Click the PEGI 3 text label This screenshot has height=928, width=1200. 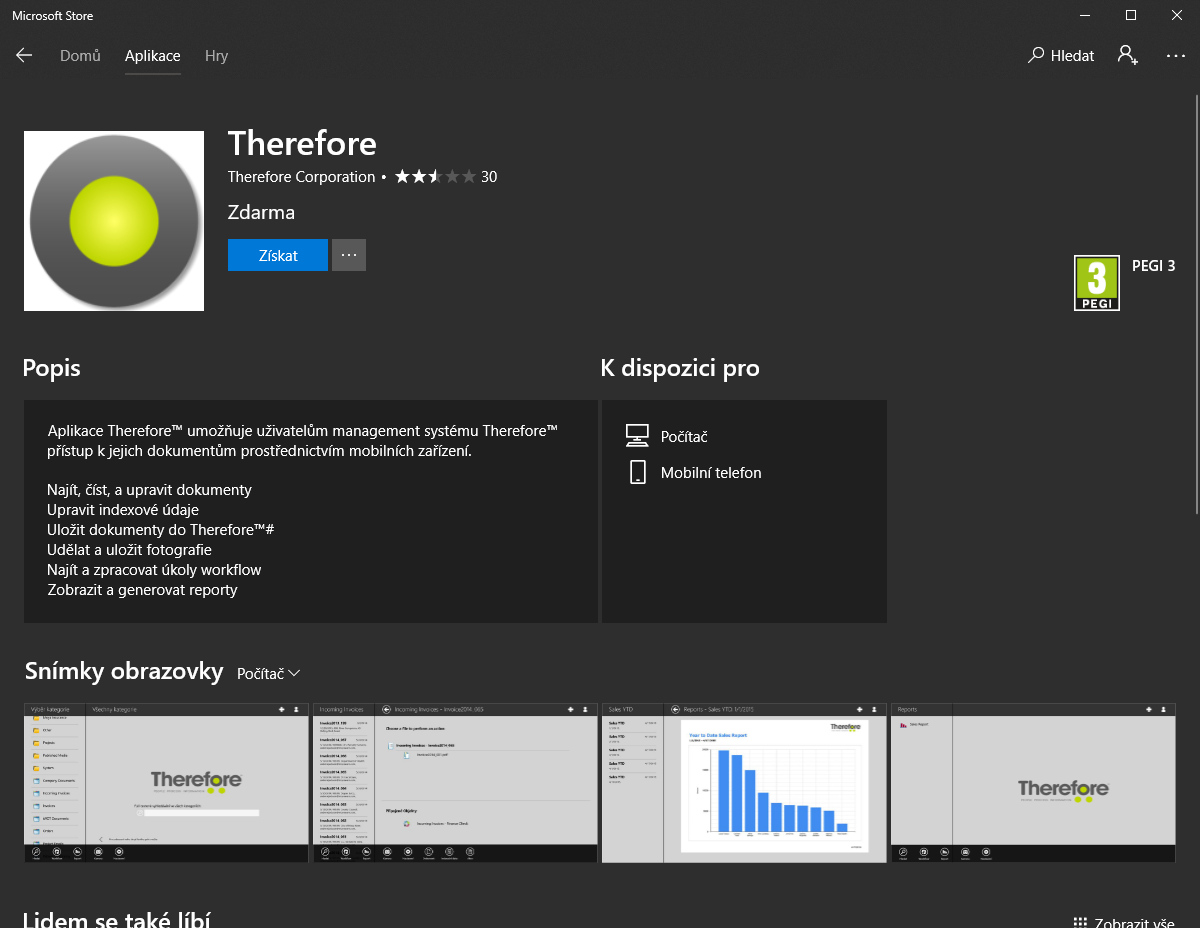click(x=1153, y=266)
